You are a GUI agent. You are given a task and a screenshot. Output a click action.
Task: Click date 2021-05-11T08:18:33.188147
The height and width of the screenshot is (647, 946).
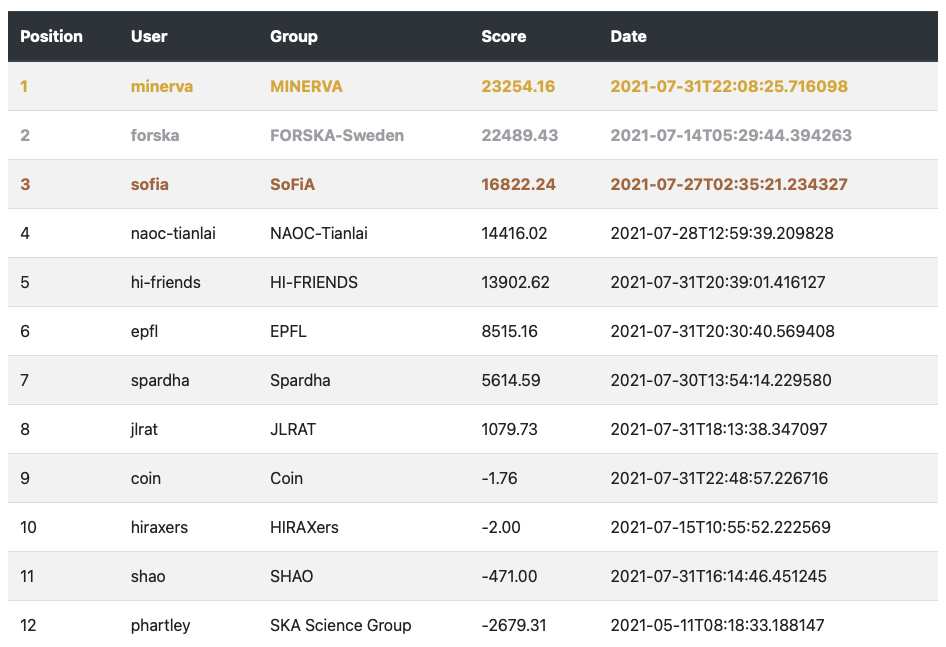[717, 625]
